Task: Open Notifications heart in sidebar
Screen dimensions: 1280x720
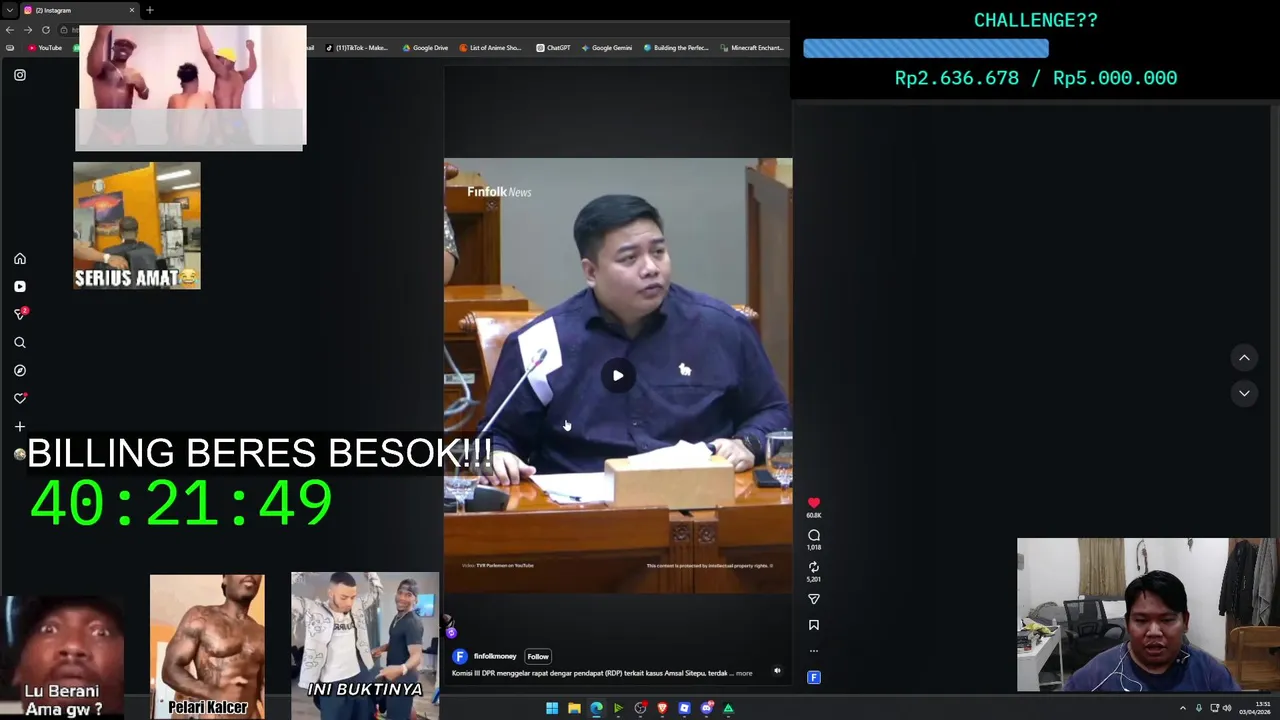Action: (x=20, y=399)
